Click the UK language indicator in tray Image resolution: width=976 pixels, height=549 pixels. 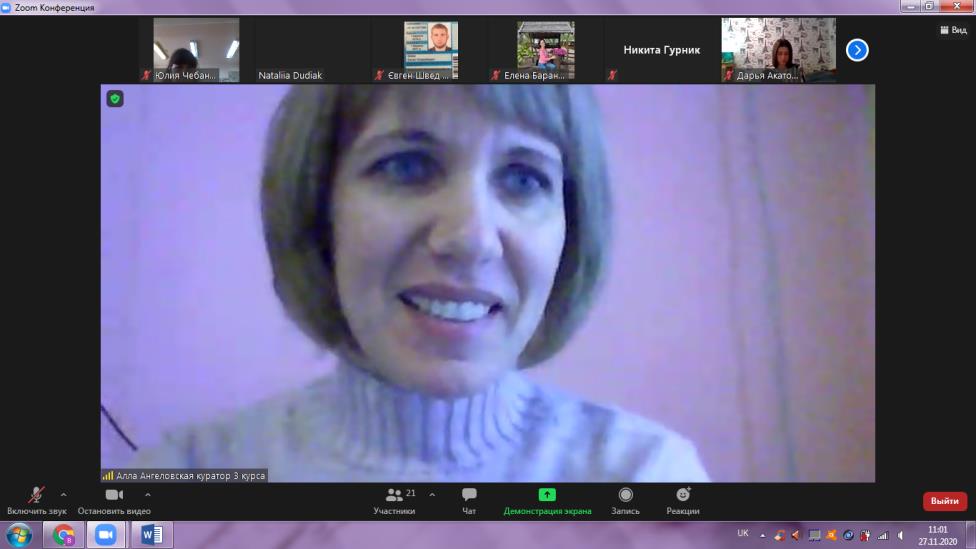click(743, 533)
